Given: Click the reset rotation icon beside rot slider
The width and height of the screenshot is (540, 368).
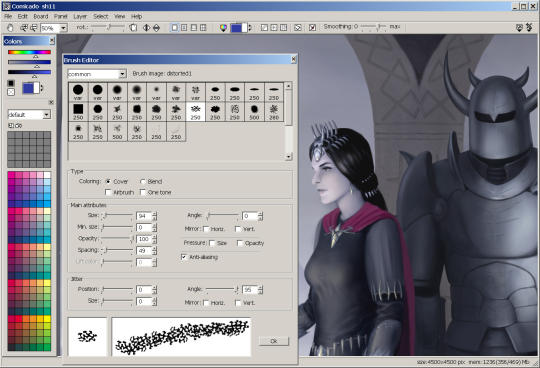Looking at the screenshot, I should pyautogui.click(x=133, y=28).
